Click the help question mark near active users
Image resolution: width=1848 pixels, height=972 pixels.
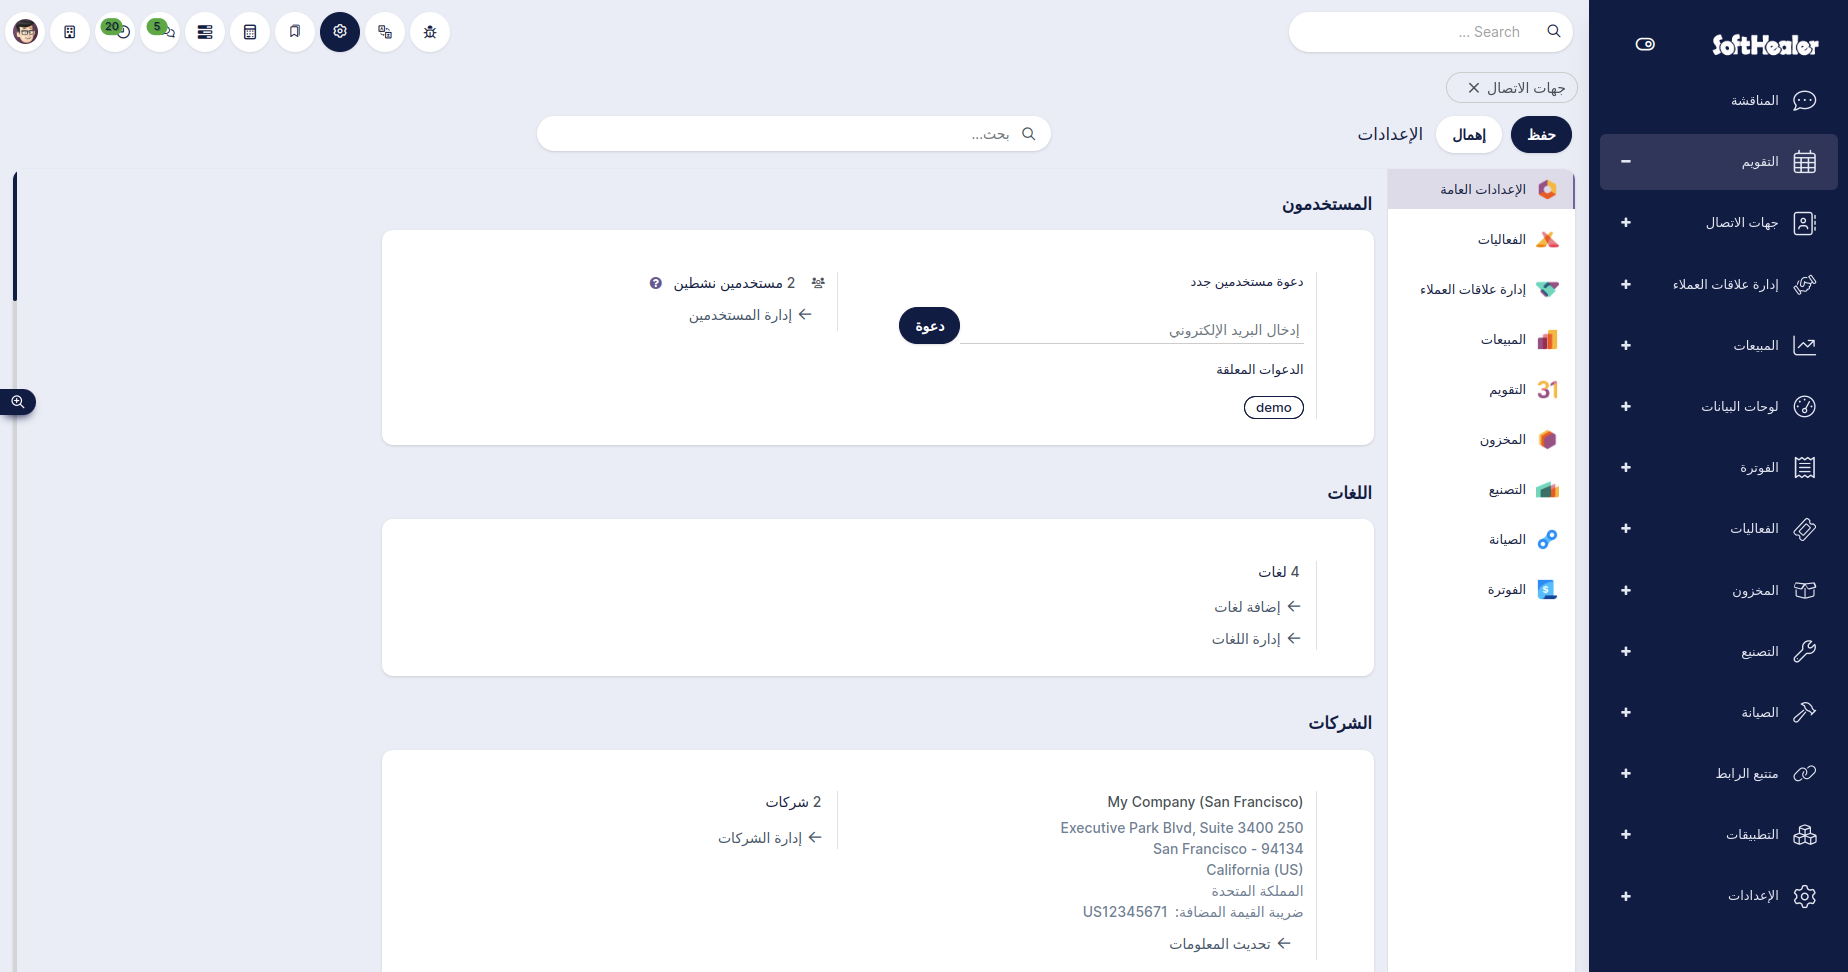click(x=655, y=284)
